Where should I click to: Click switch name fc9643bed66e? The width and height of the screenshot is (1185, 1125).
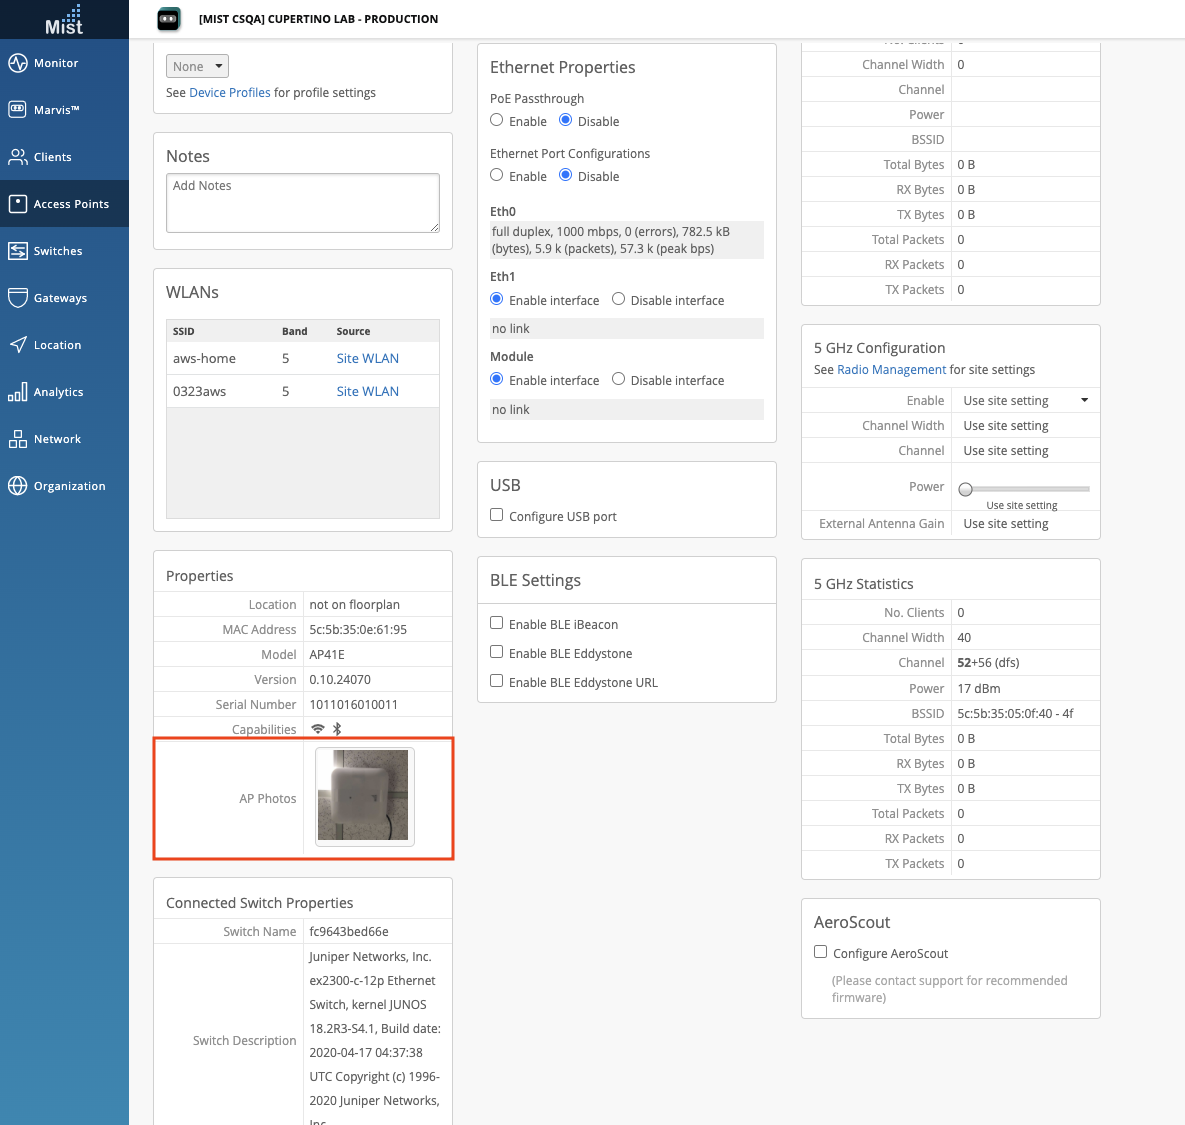(x=349, y=932)
